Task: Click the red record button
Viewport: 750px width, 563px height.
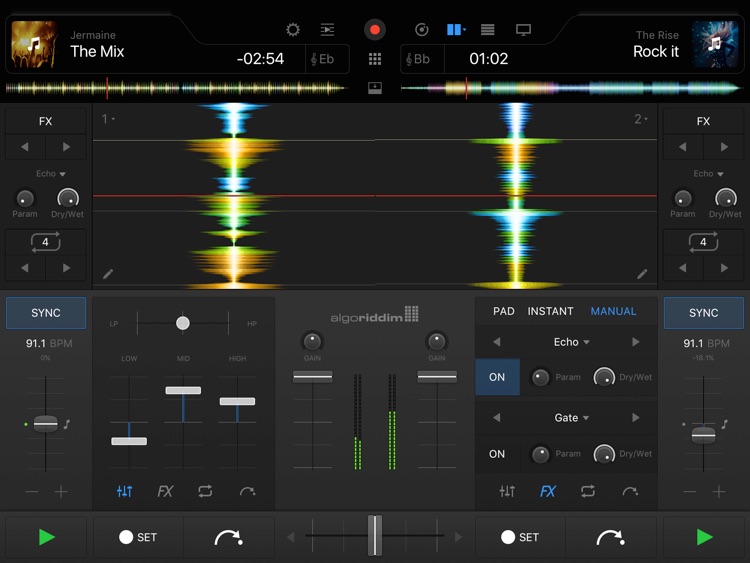Action: 375,30
